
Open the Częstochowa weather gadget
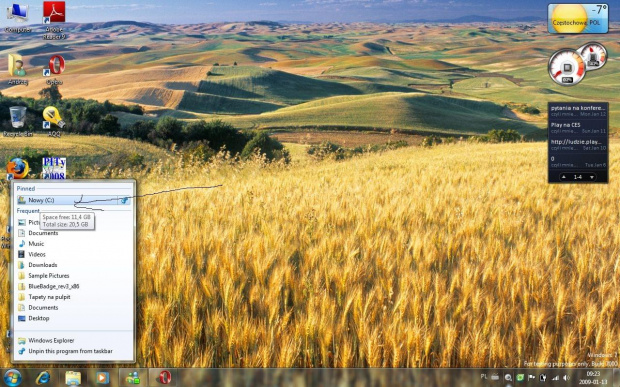(578, 19)
